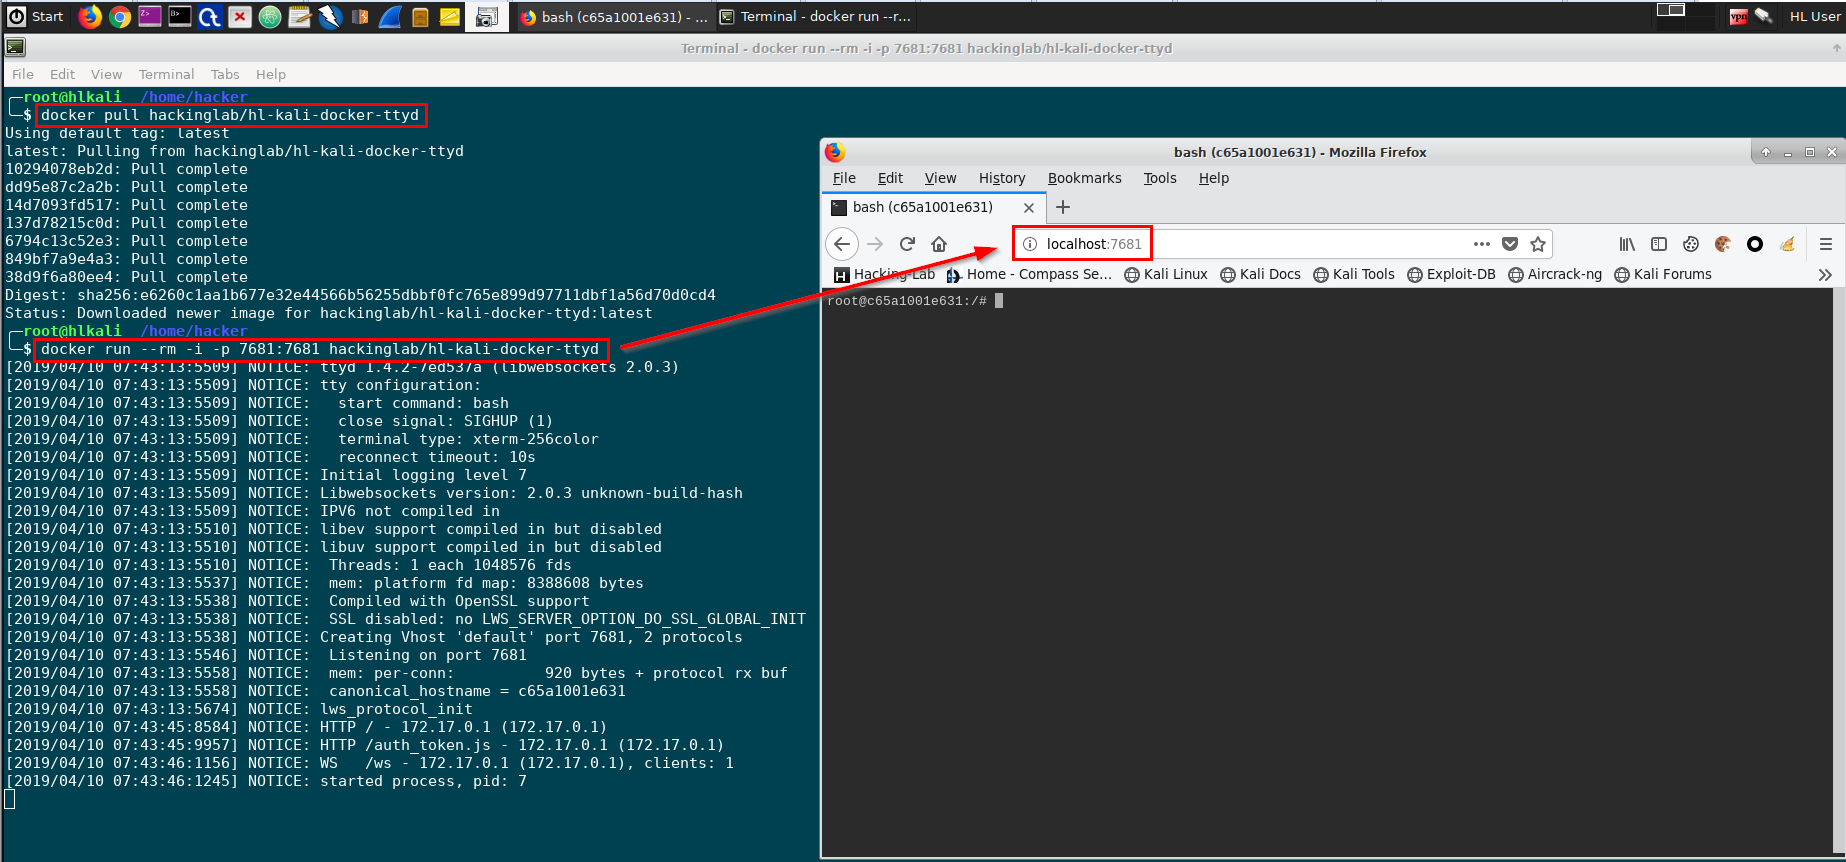Click the brown bitten cookie extension icon
Image resolution: width=1846 pixels, height=862 pixels.
(1723, 244)
